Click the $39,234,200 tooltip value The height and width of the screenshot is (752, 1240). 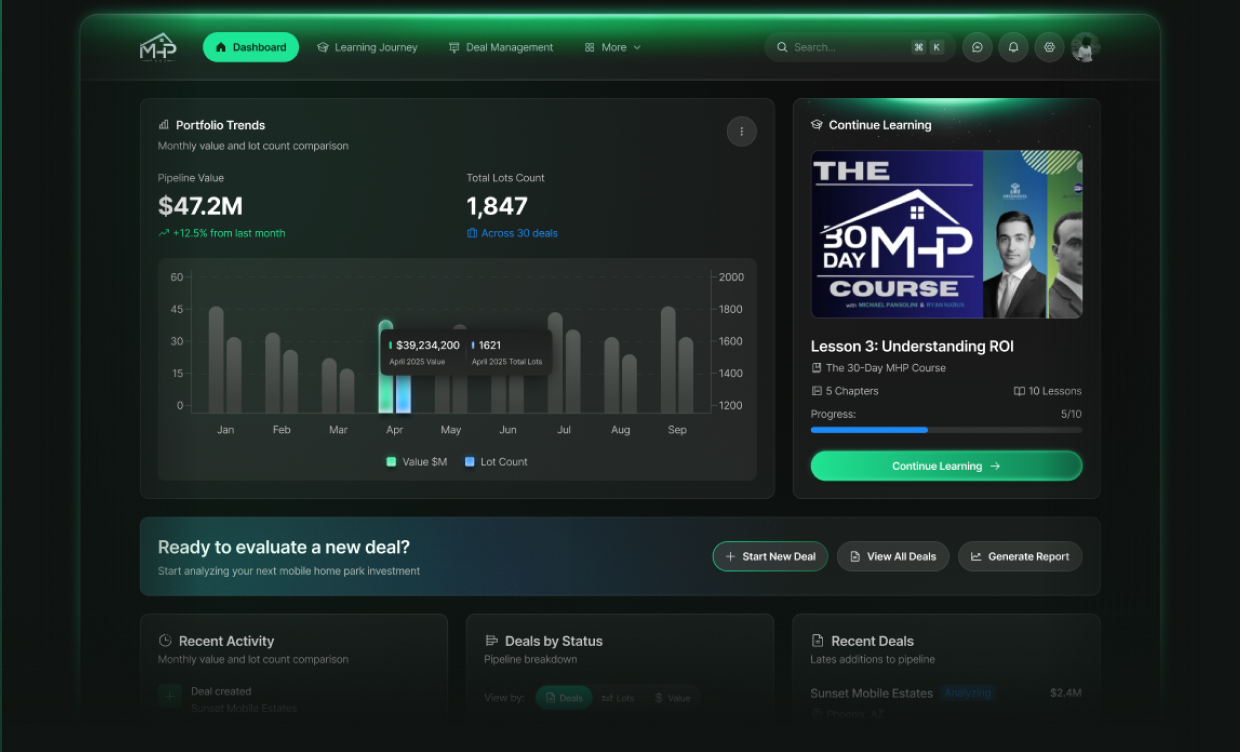[428, 345]
